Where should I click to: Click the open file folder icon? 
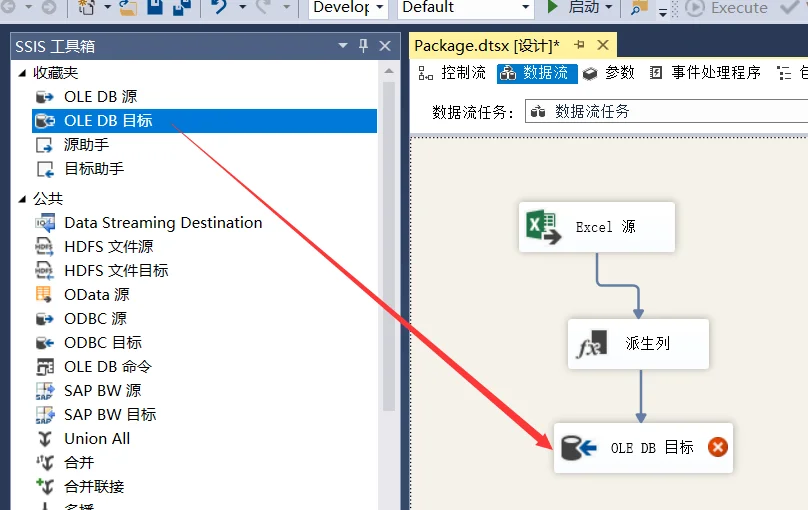tap(128, 7)
